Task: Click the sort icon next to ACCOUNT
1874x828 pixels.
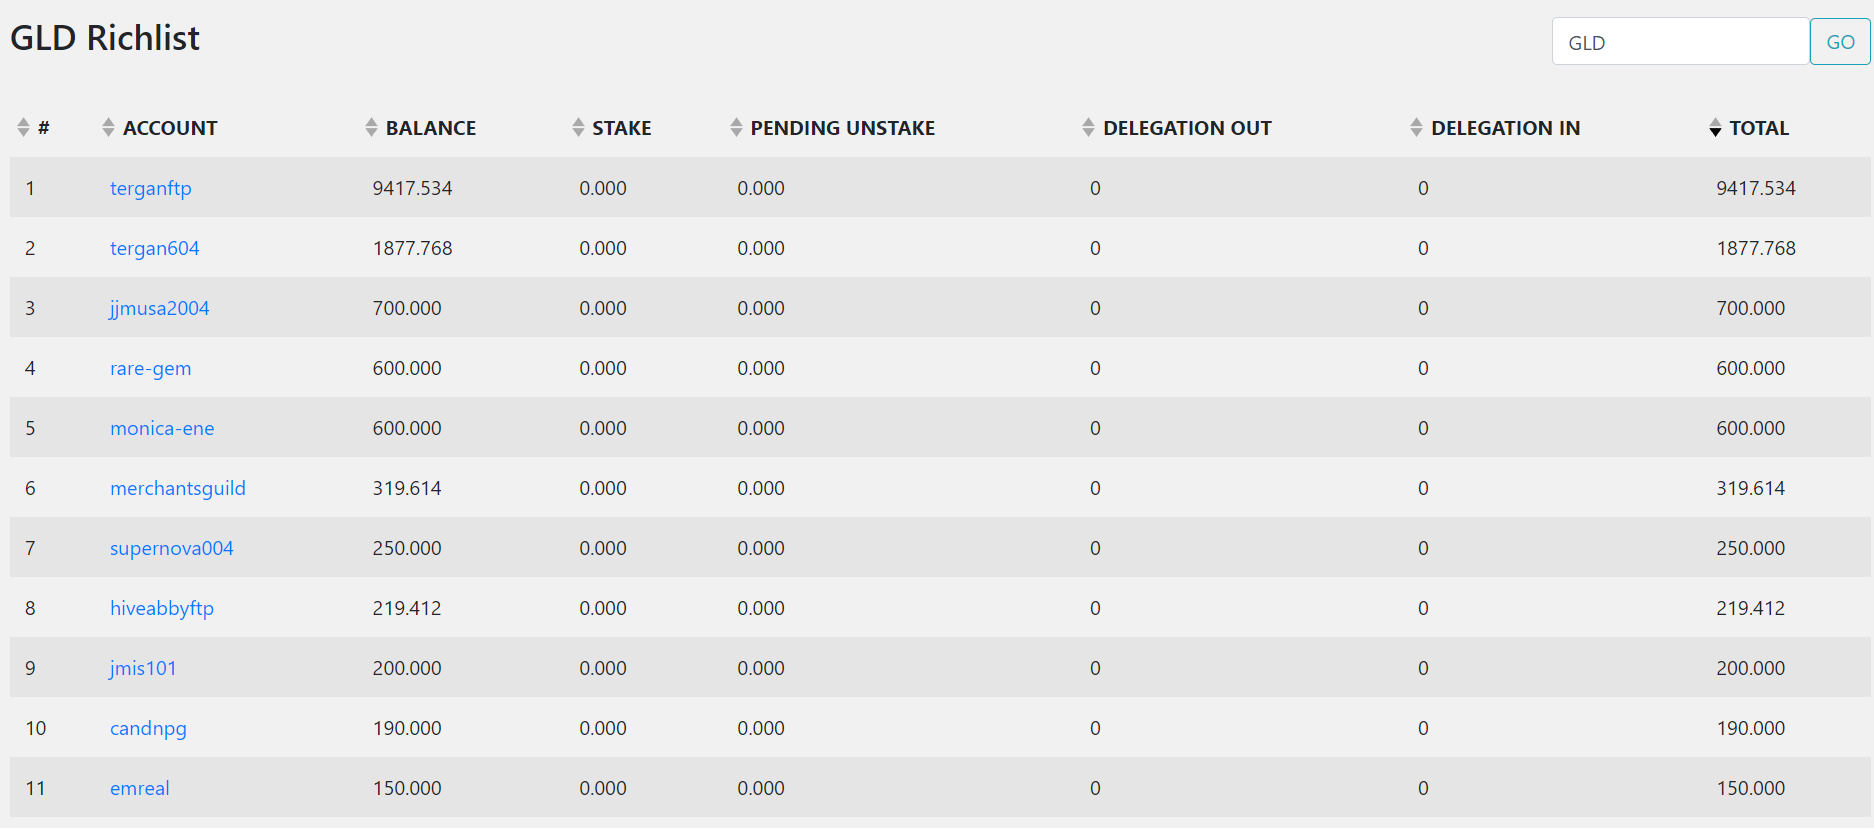Action: coord(108,128)
